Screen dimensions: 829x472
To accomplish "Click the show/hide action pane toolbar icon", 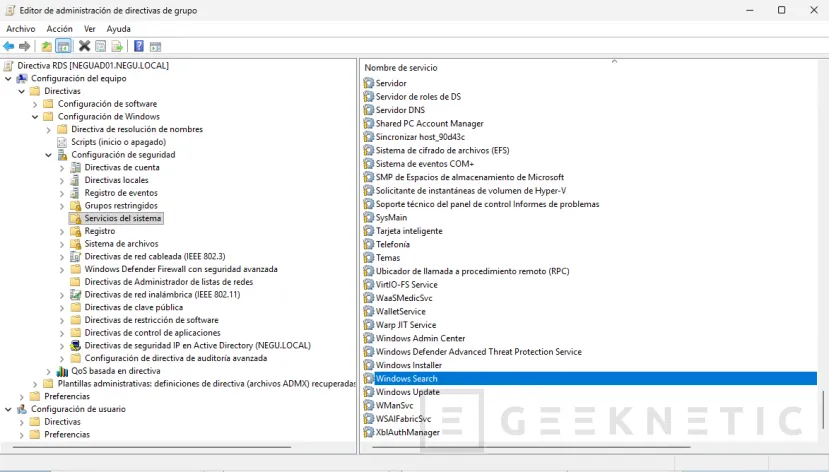I will (155, 47).
